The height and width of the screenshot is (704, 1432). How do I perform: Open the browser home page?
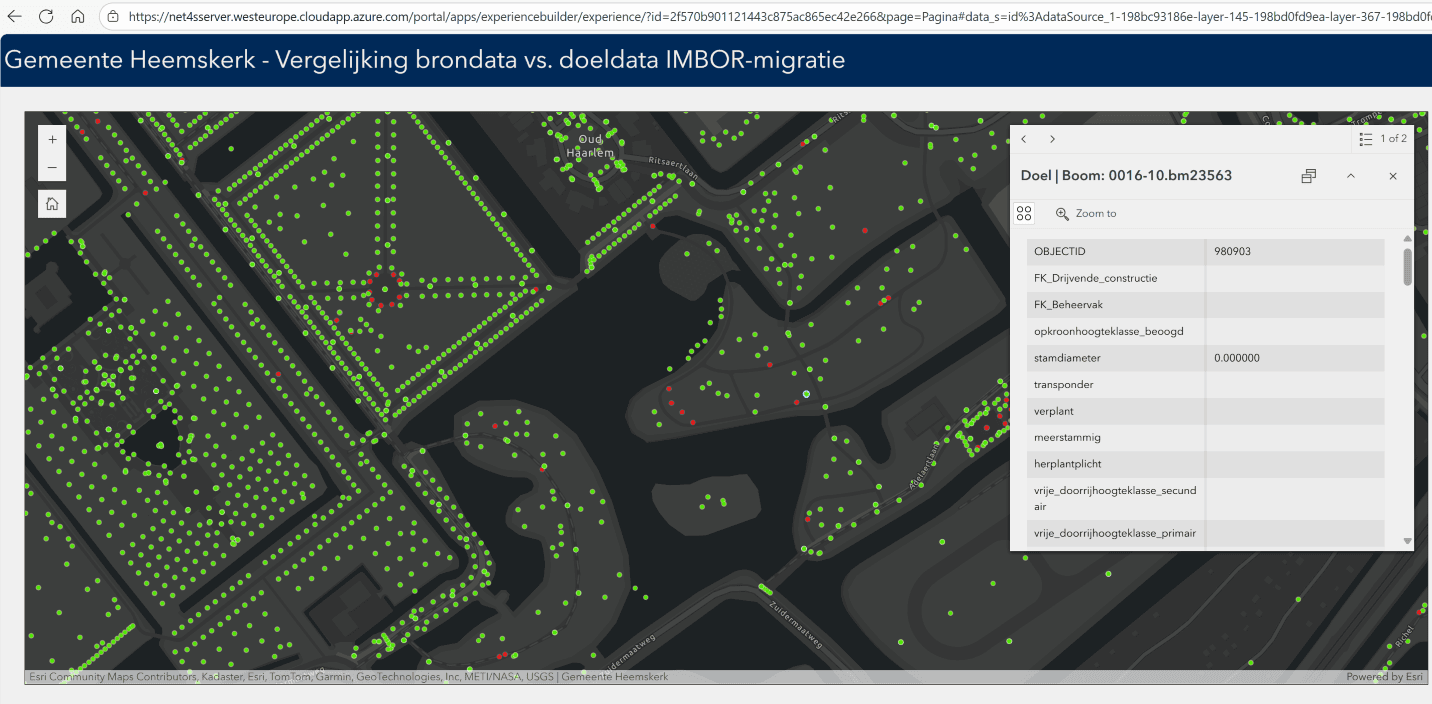[77, 17]
